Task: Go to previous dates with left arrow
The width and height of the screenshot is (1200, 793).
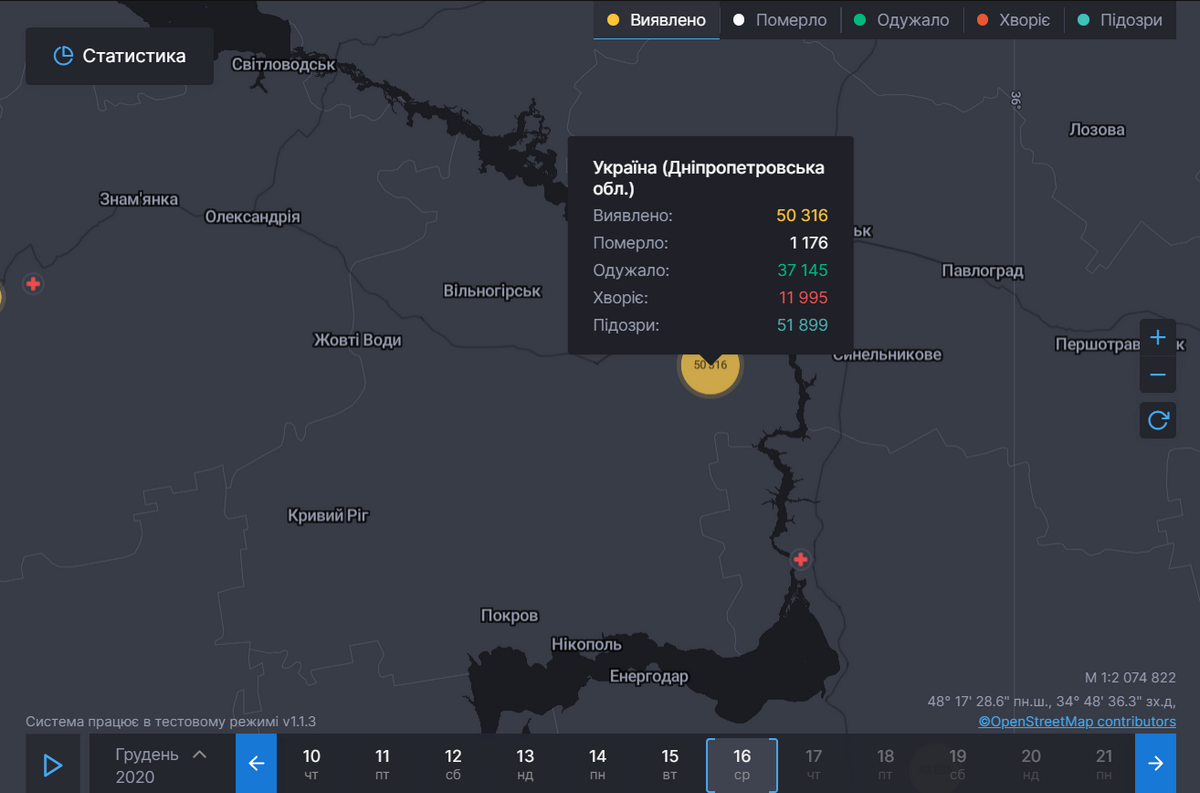Action: (256, 764)
